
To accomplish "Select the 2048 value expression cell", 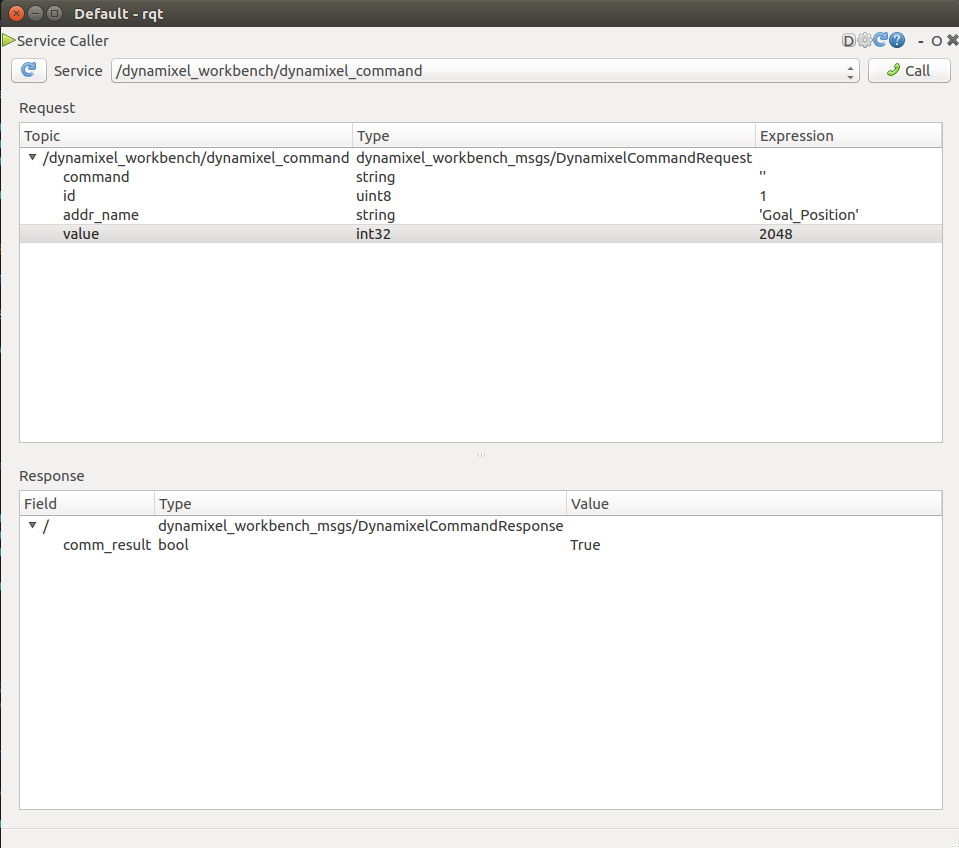I will tap(776, 234).
